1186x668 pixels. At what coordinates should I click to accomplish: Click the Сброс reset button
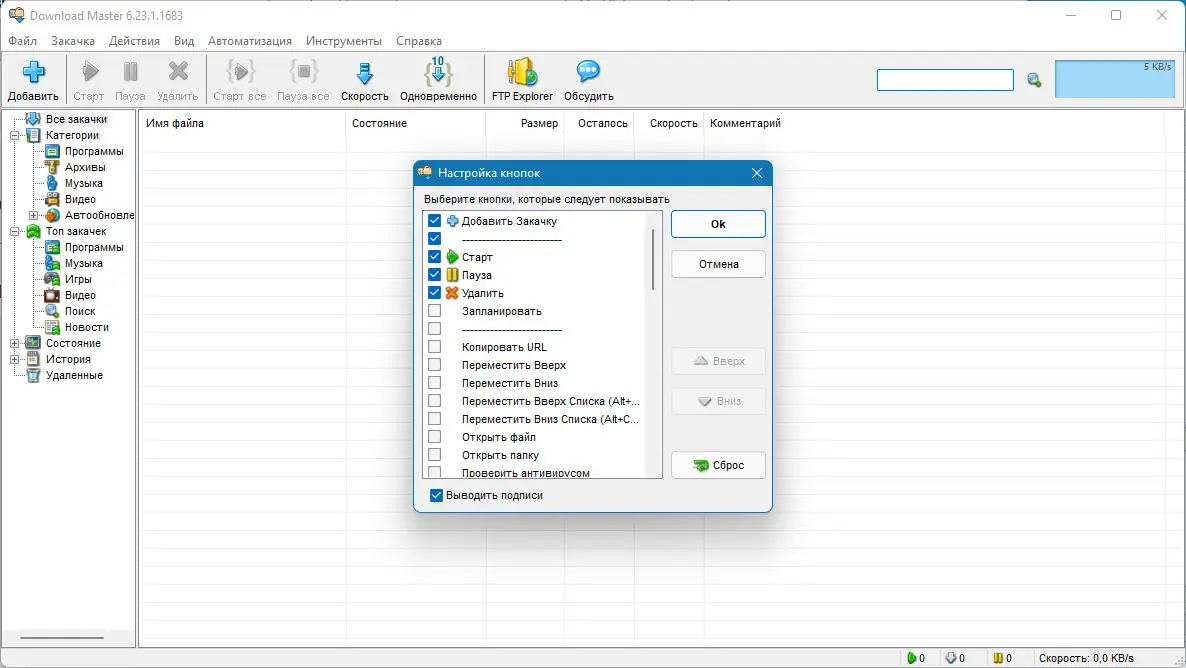tap(718, 465)
